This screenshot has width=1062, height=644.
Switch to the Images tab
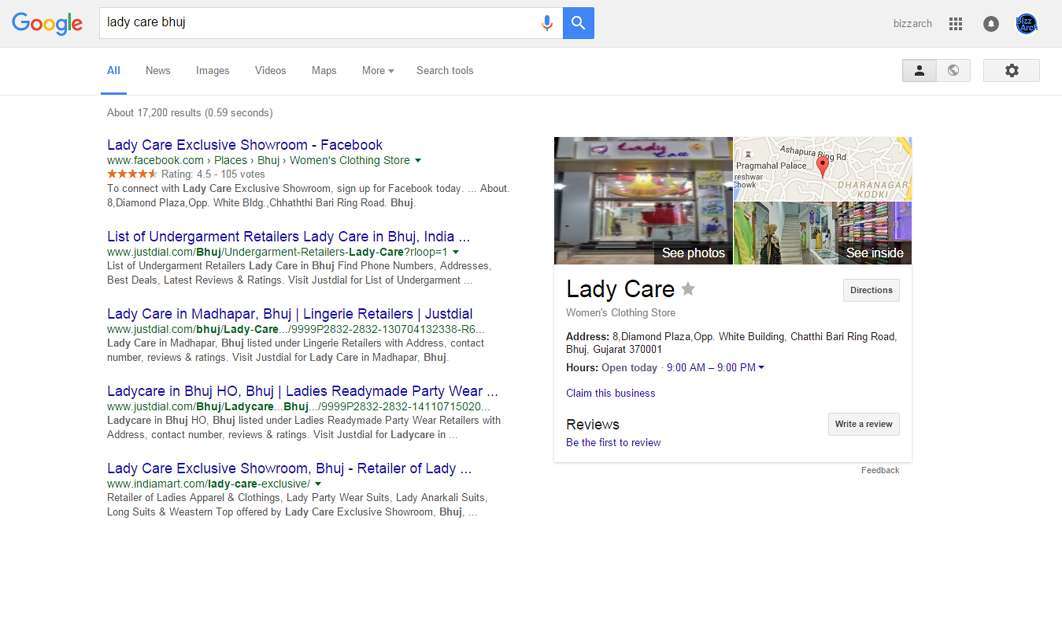[x=213, y=70]
